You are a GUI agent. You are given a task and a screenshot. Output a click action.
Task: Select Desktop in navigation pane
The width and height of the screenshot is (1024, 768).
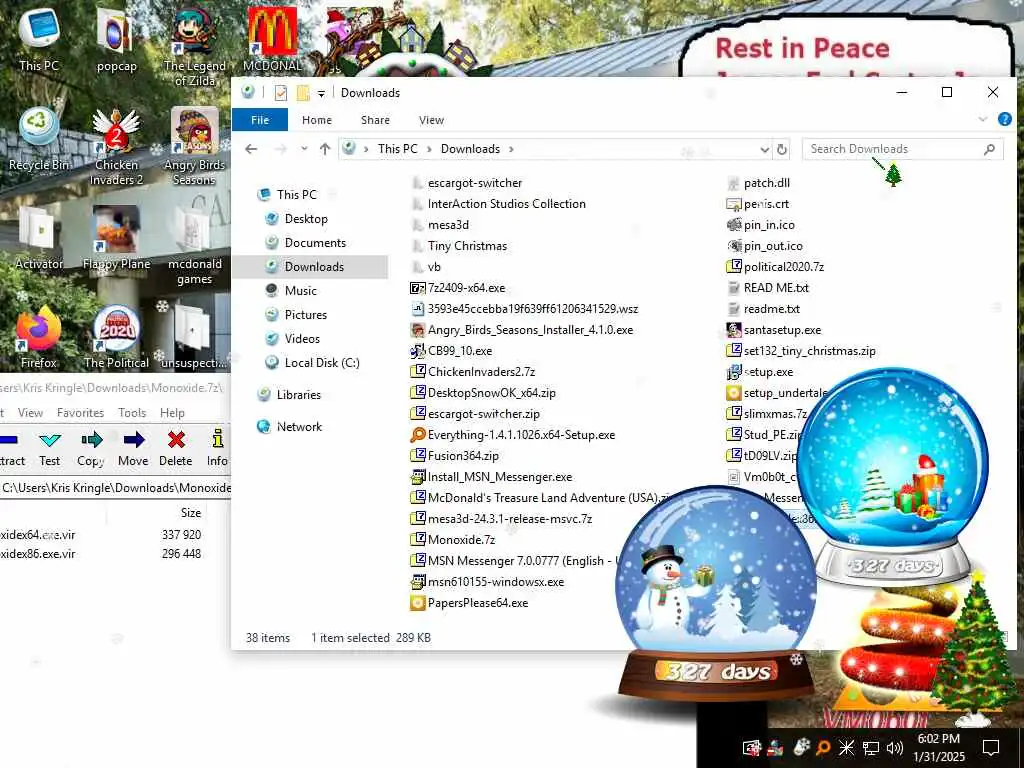click(x=306, y=219)
